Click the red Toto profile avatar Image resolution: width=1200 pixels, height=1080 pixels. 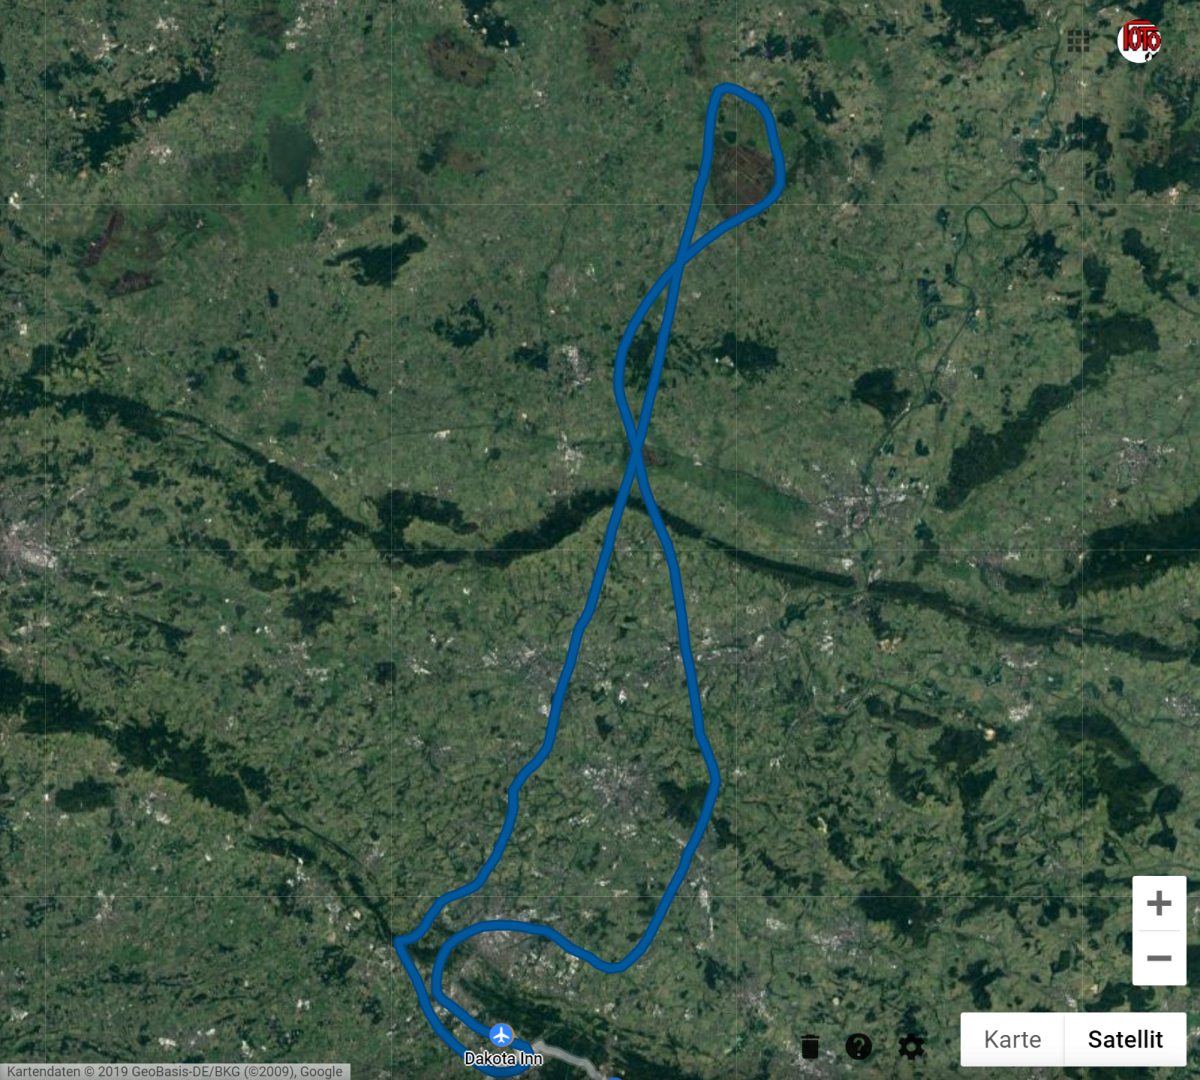pos(1139,40)
